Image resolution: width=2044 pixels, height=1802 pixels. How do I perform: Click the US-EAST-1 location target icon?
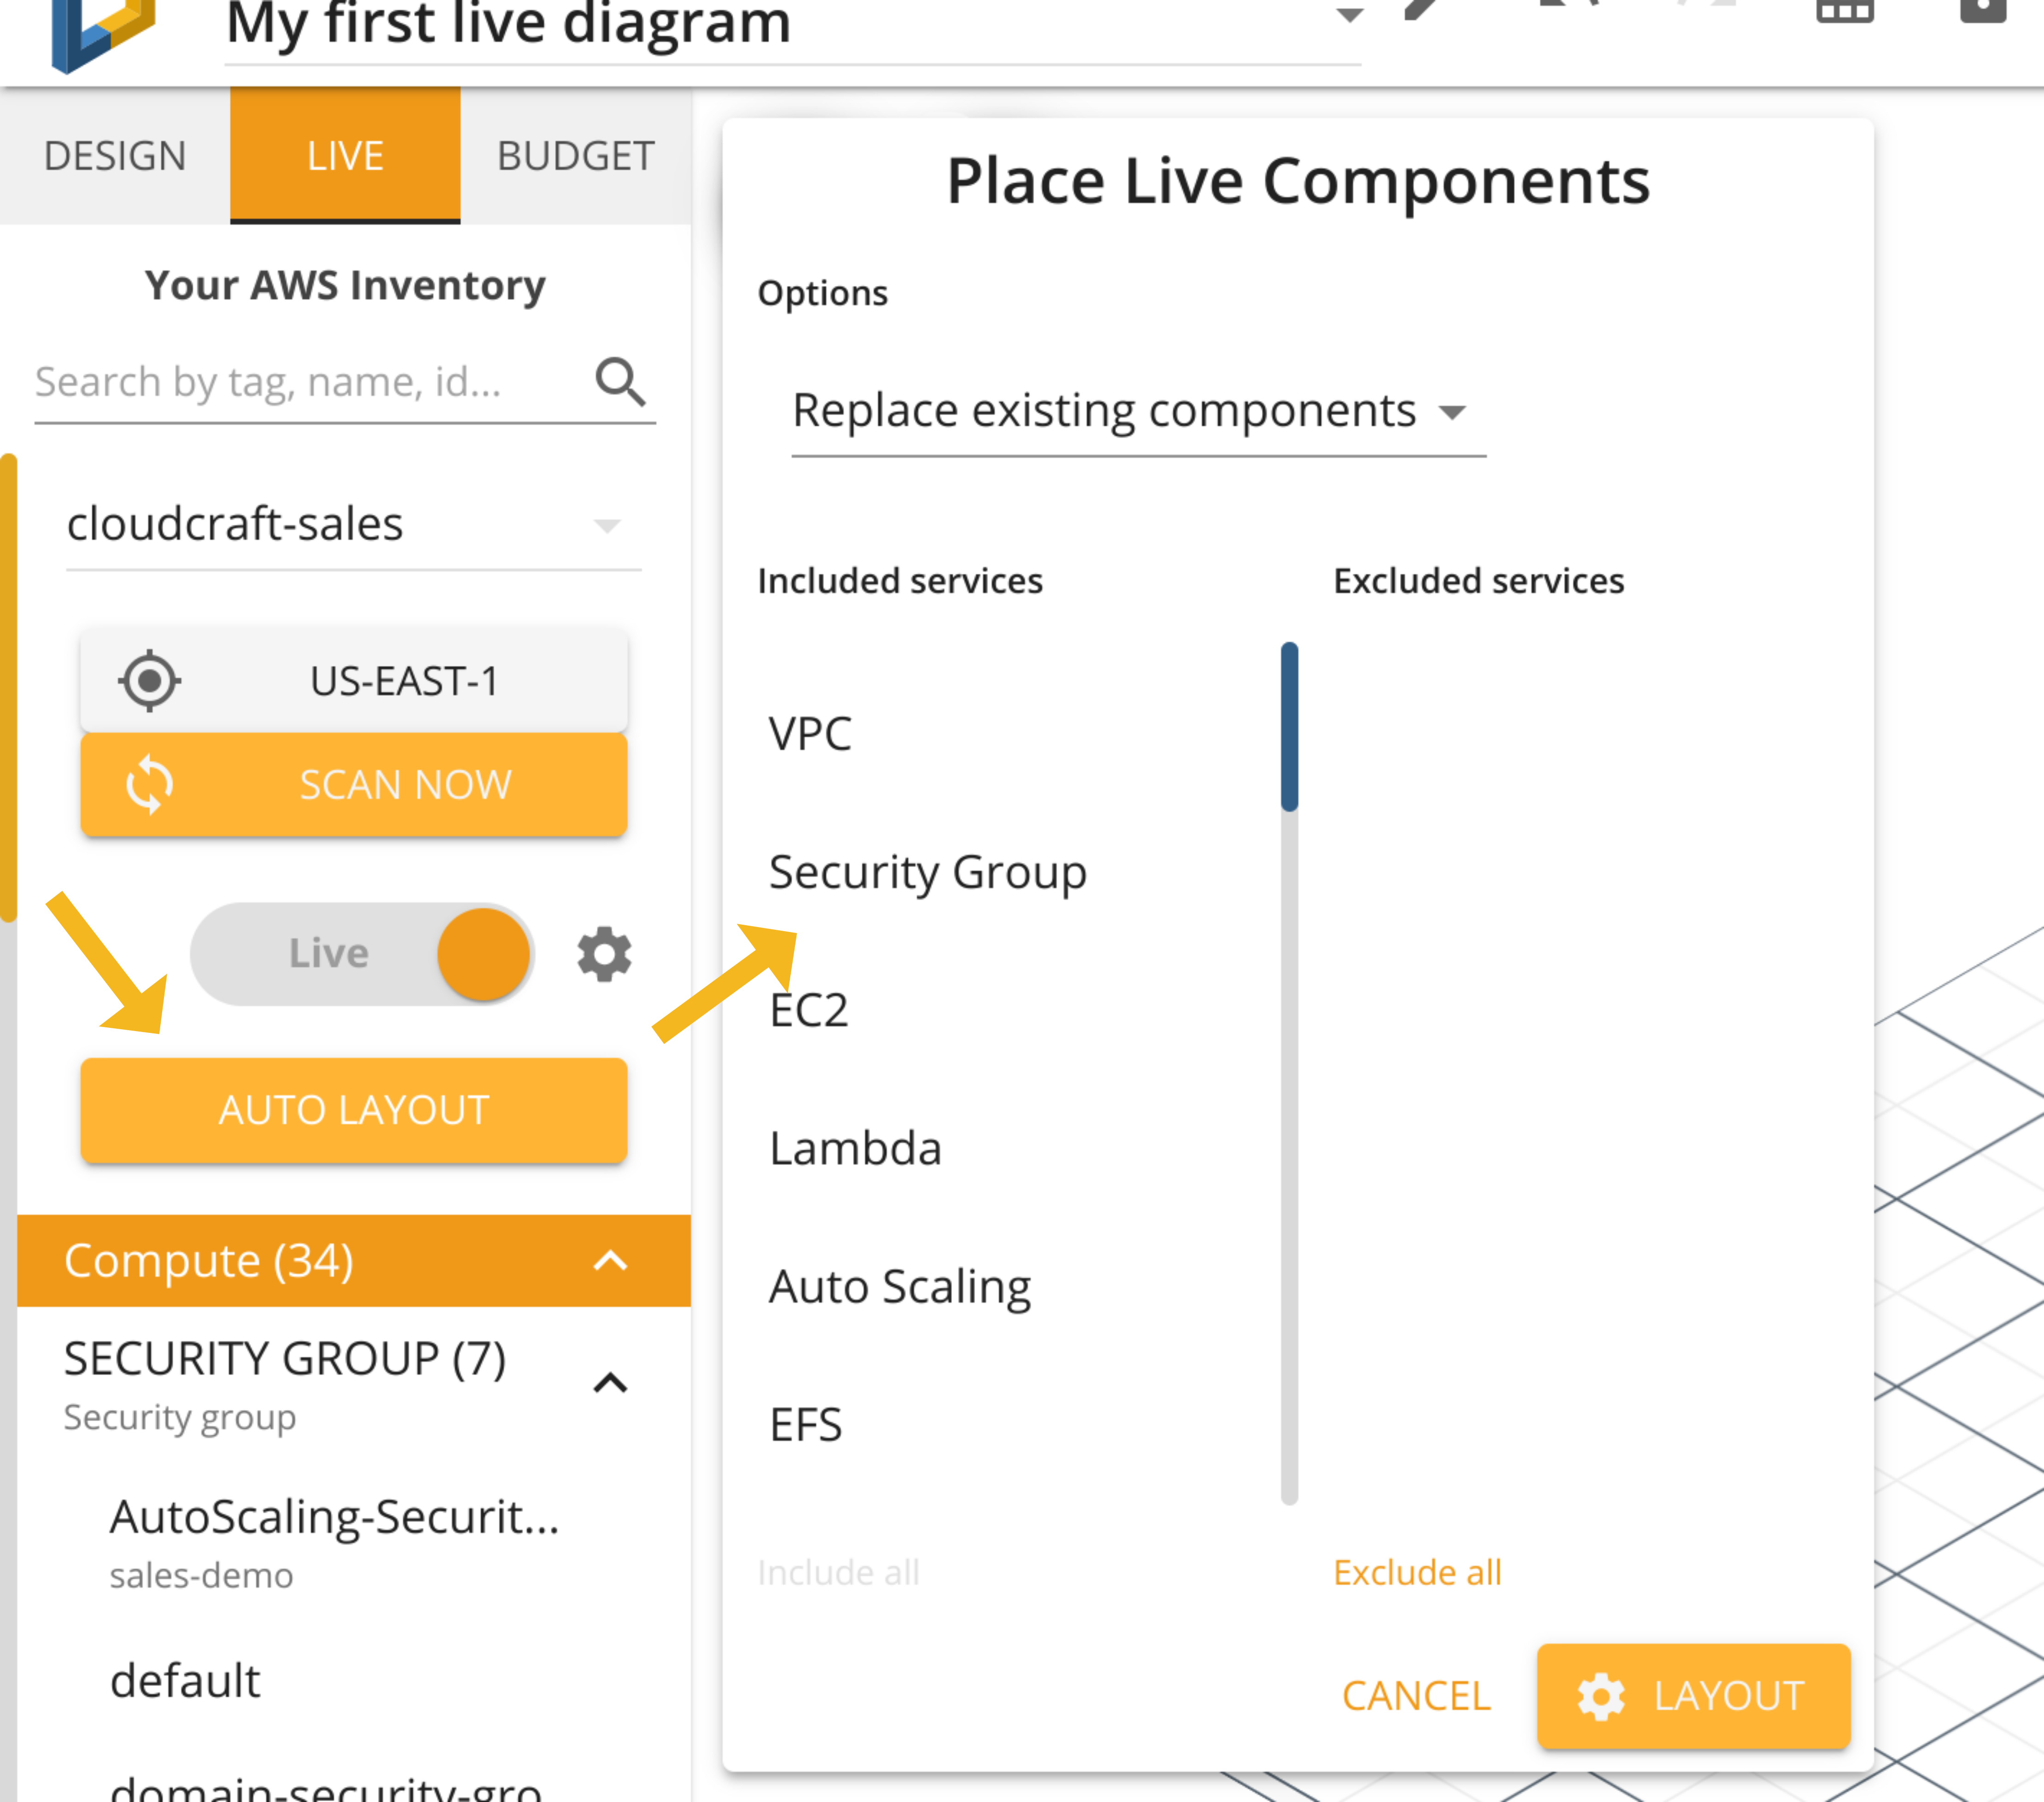(148, 681)
